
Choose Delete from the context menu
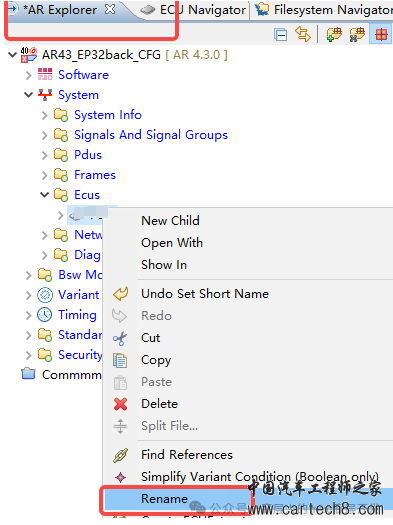click(x=159, y=404)
